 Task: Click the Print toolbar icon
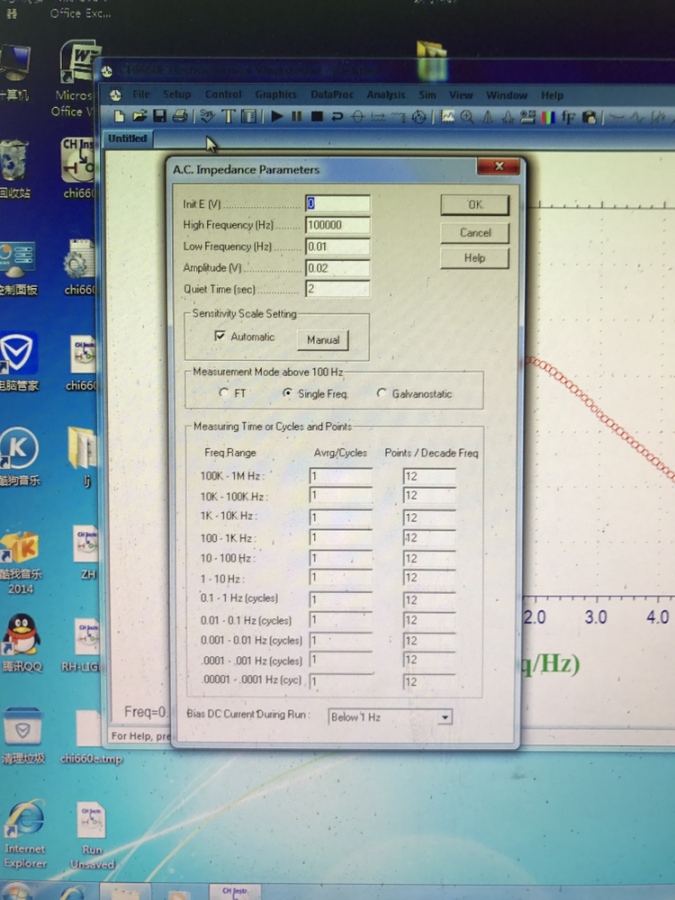[x=180, y=117]
